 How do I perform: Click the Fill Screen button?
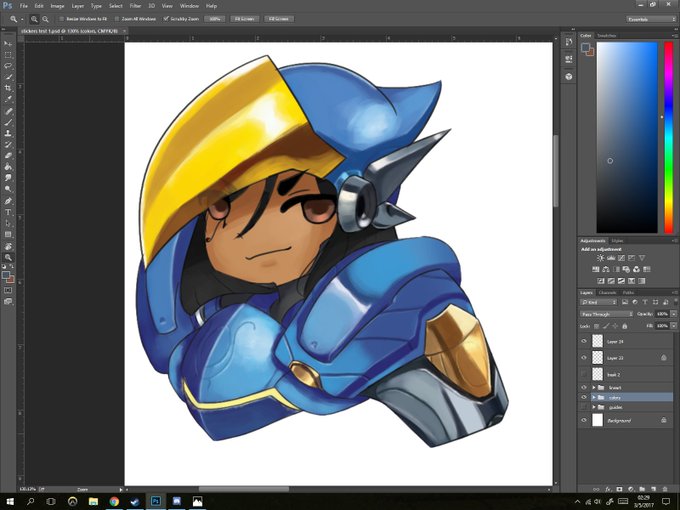(x=279, y=19)
